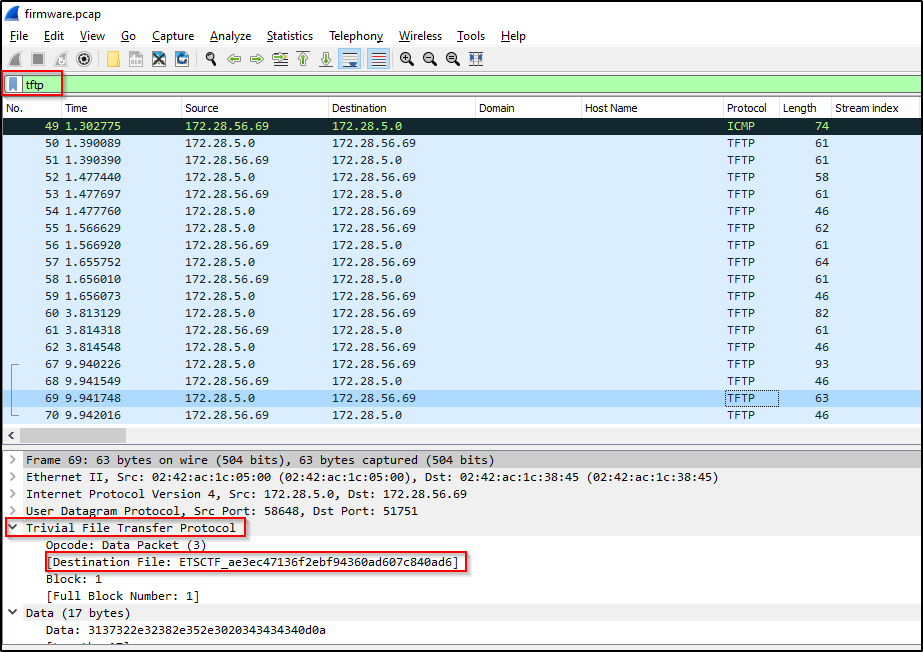Zoom in on the packet list
Screen dimensions: 923x652
[x=404, y=58]
